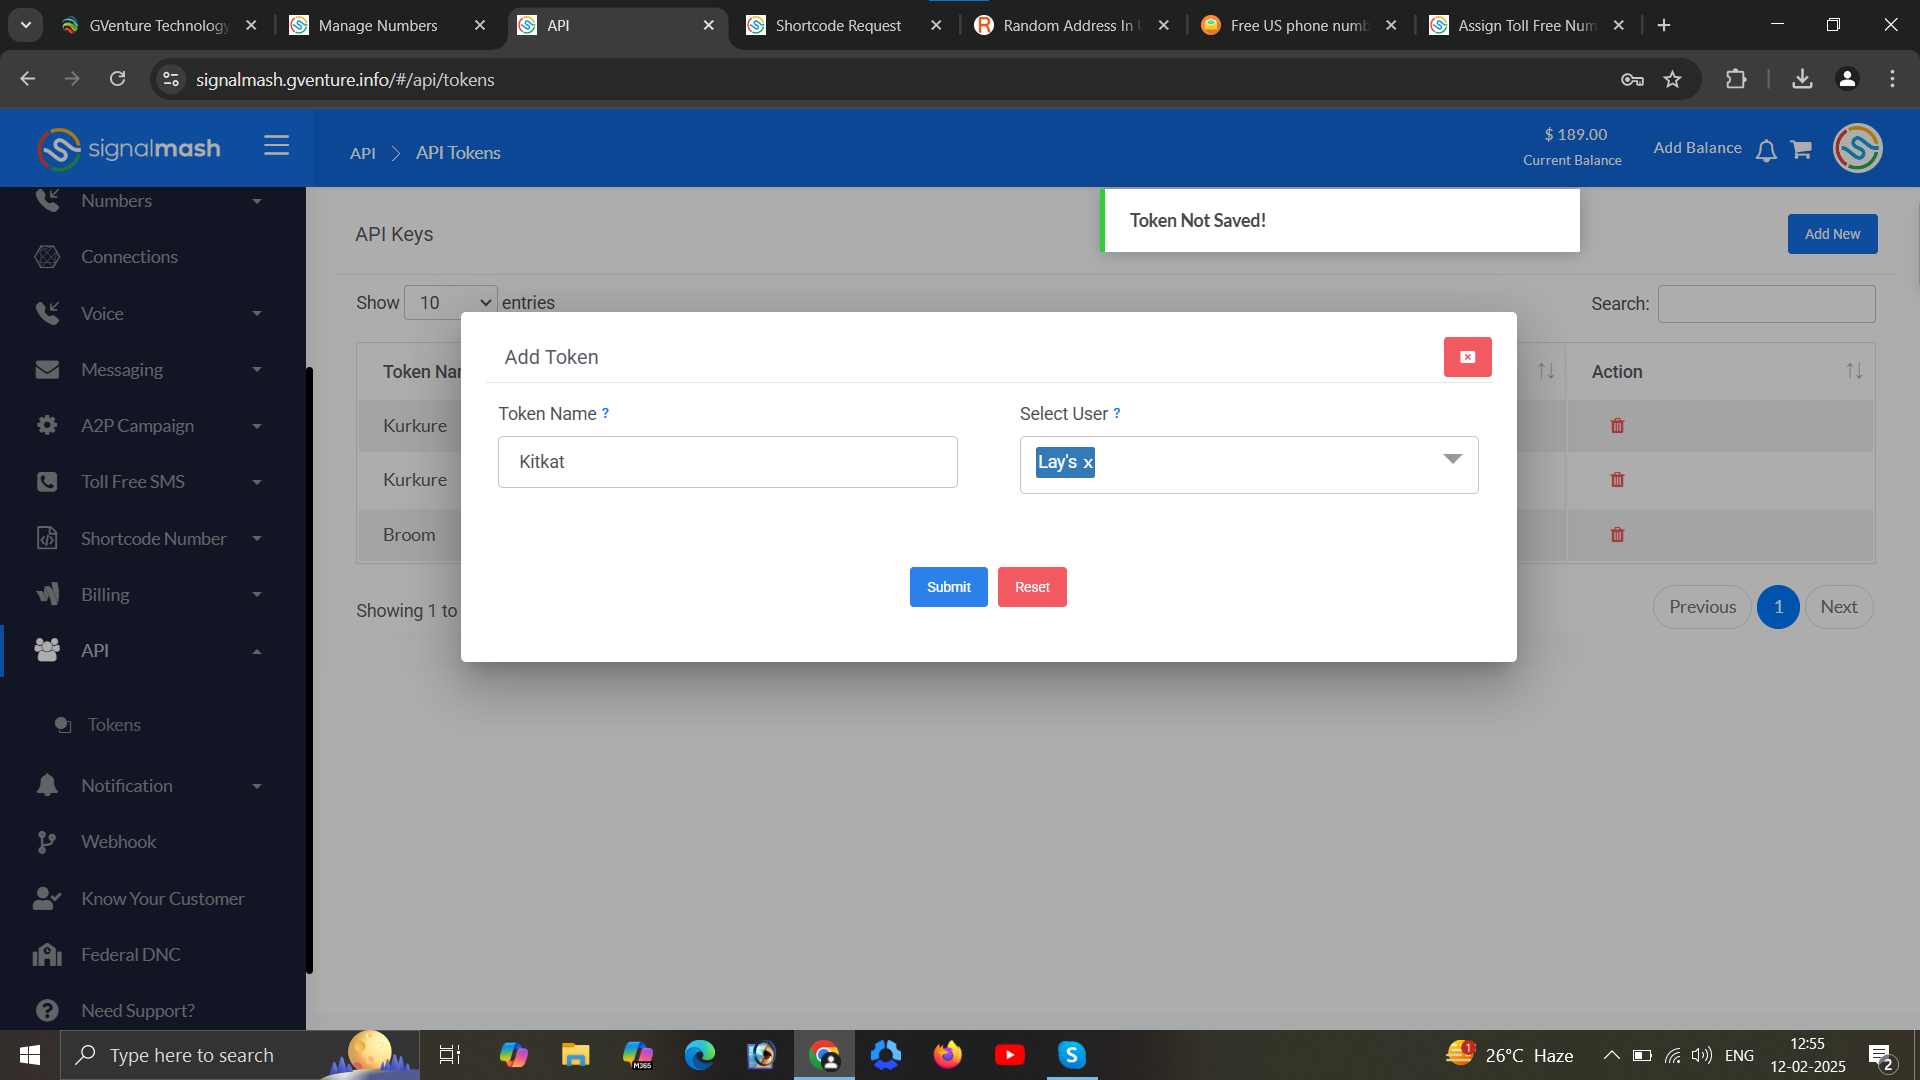The width and height of the screenshot is (1920, 1080).
Task: Remove Lay's from selected users
Action: pos(1088,463)
